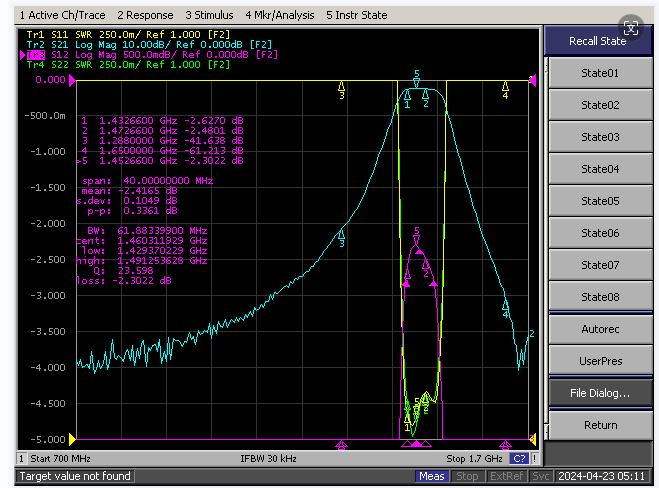Click the yellow reference triangle at -5.000

(72, 440)
